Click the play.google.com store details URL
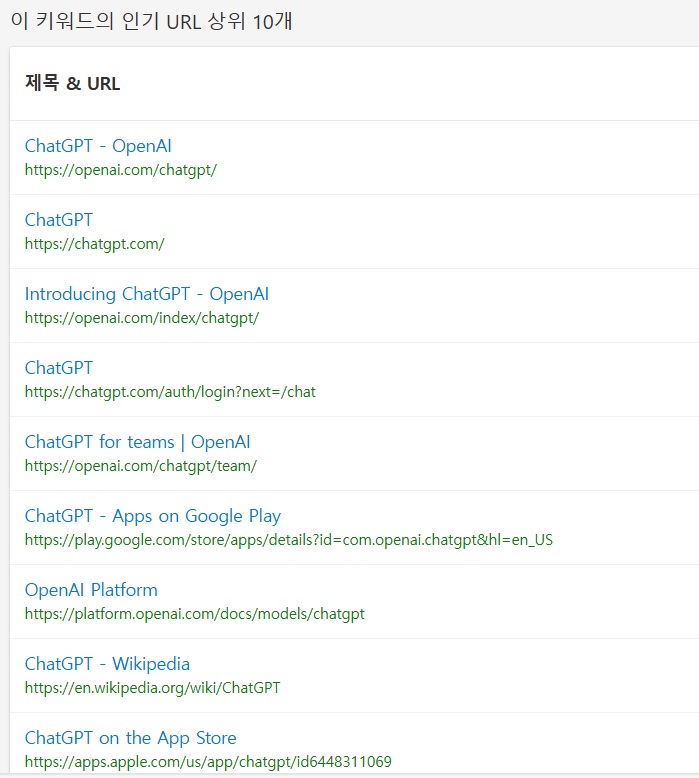699x778 pixels. (289, 539)
